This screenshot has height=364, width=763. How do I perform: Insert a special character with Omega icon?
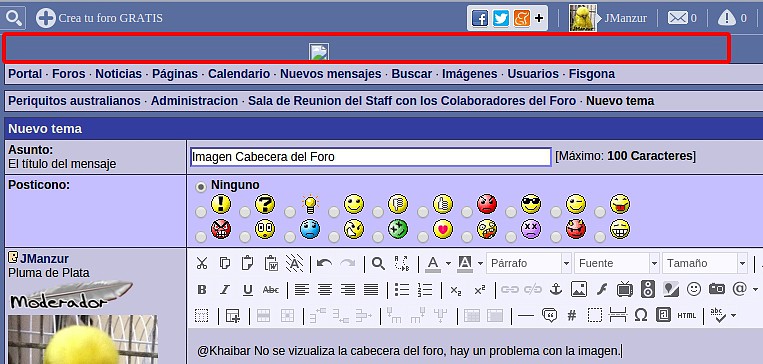click(641, 315)
